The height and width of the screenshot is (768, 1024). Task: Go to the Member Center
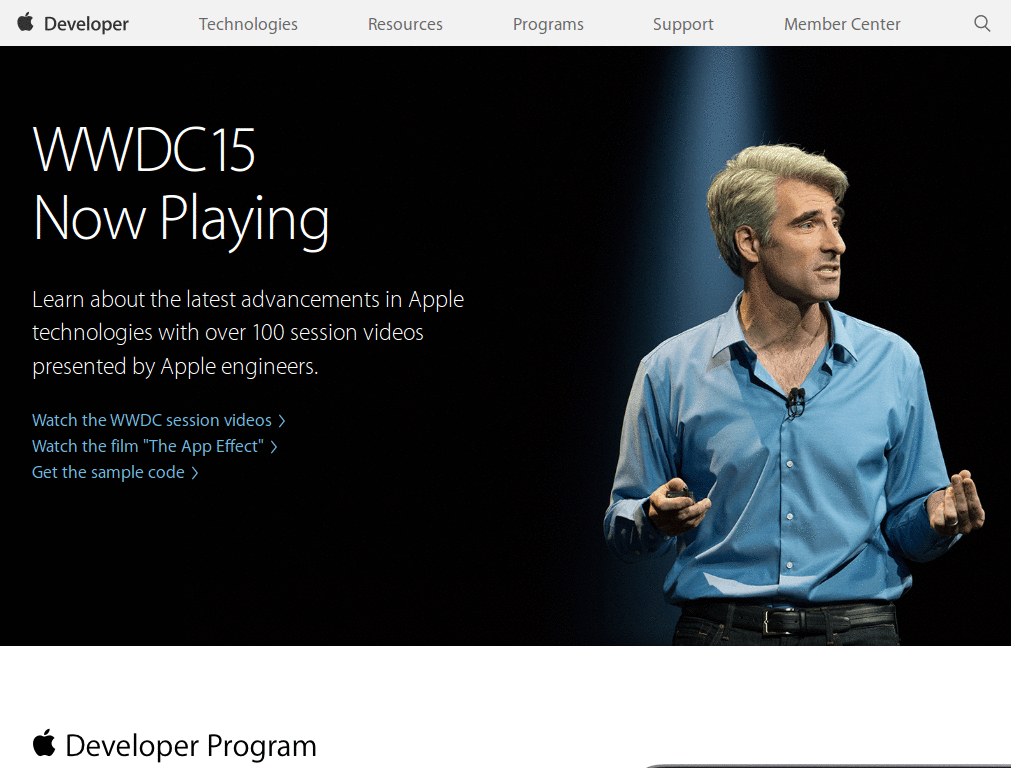(x=841, y=23)
